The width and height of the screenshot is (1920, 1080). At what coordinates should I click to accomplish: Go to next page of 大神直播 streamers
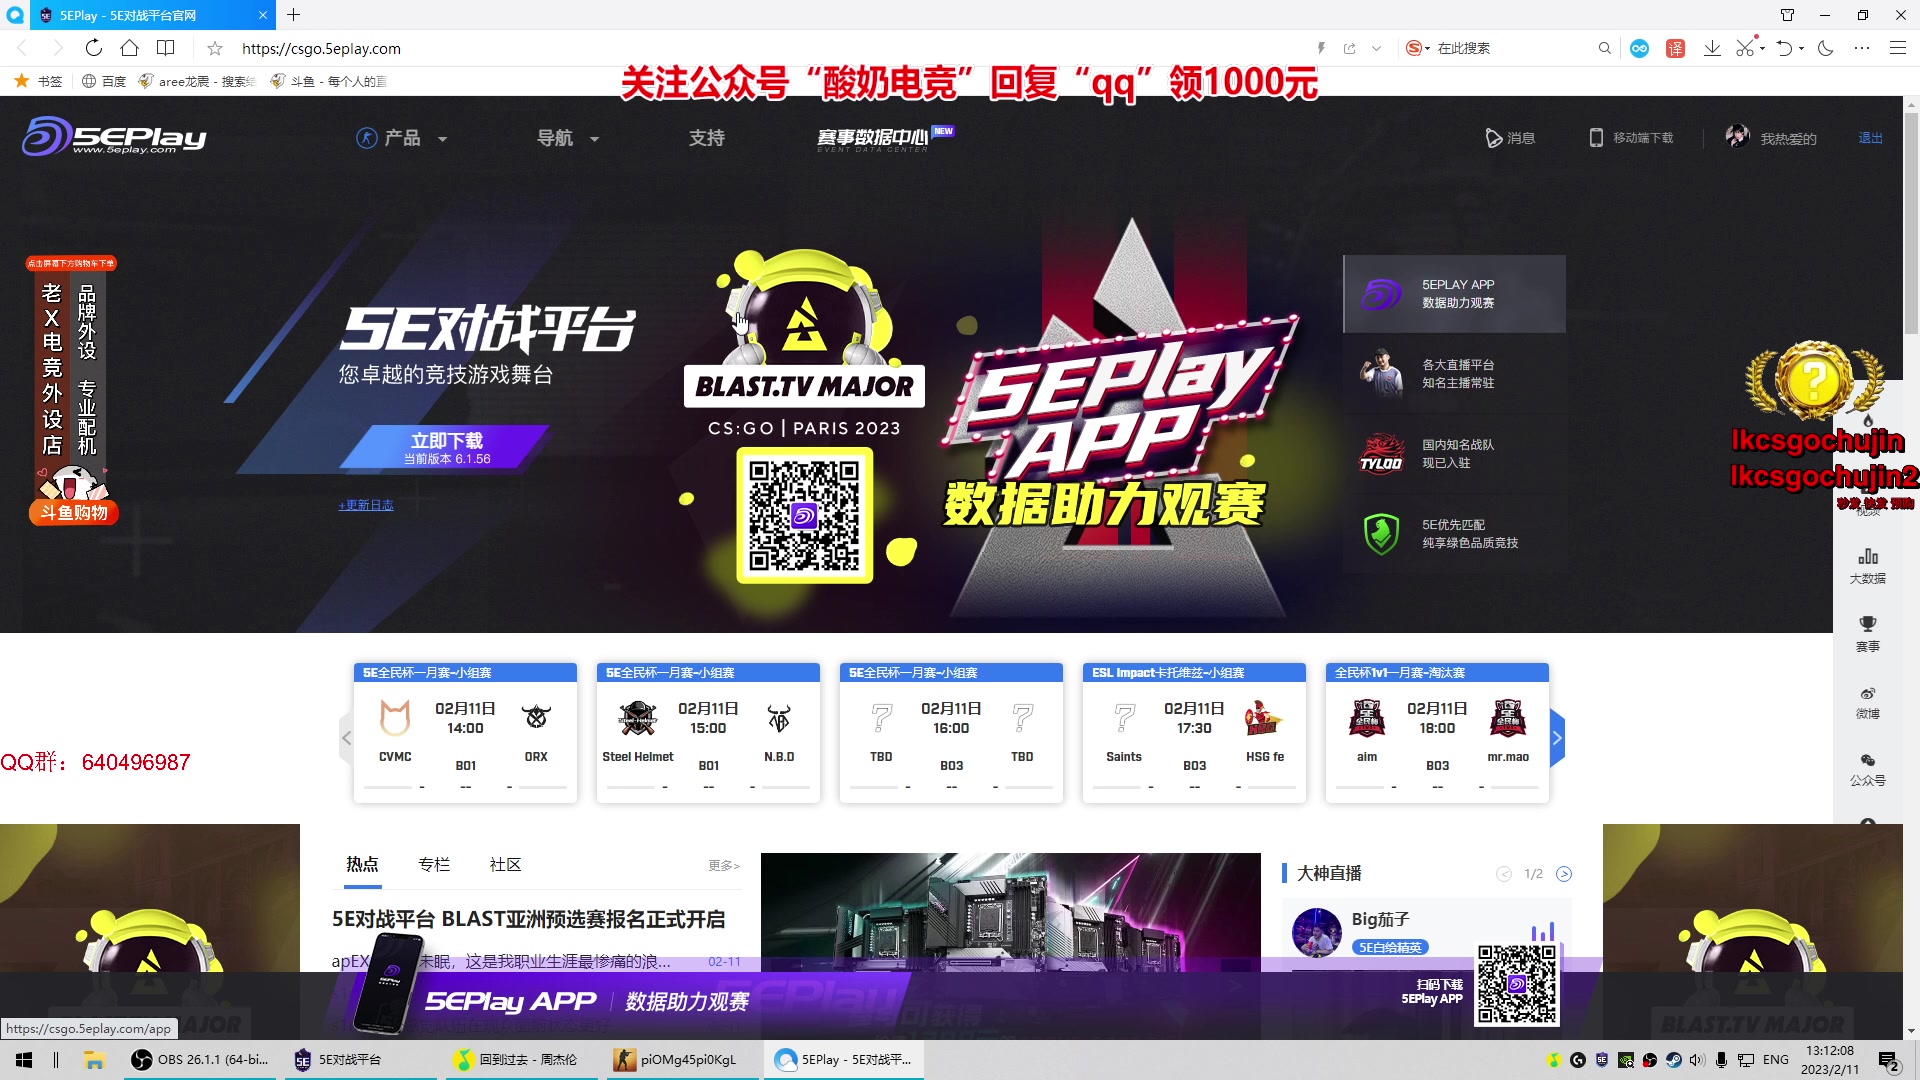(1564, 874)
